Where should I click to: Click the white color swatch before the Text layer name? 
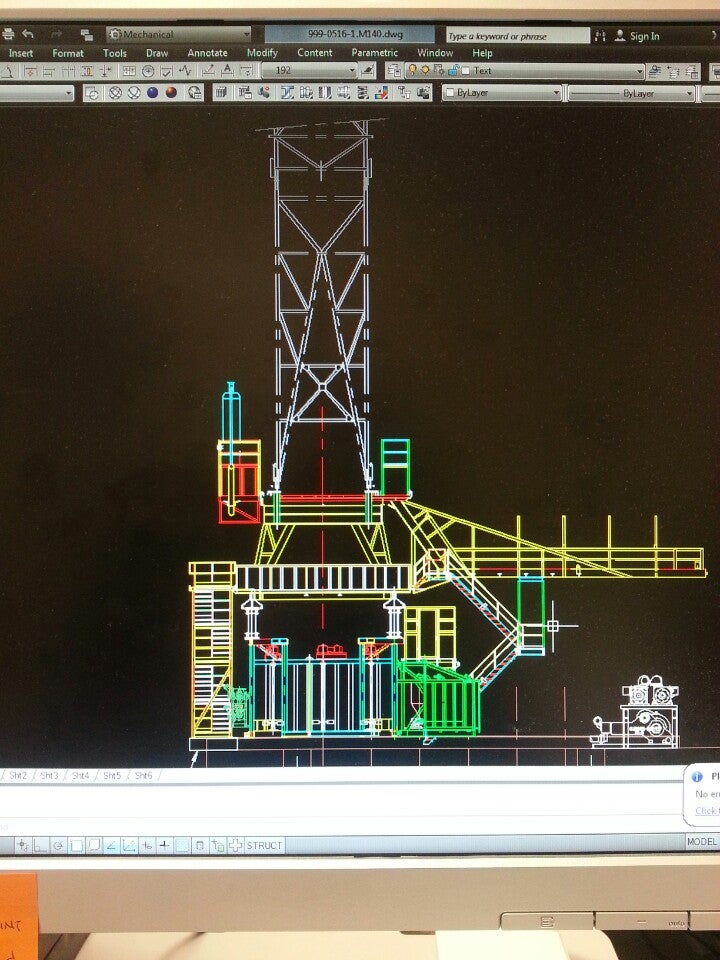pos(466,71)
